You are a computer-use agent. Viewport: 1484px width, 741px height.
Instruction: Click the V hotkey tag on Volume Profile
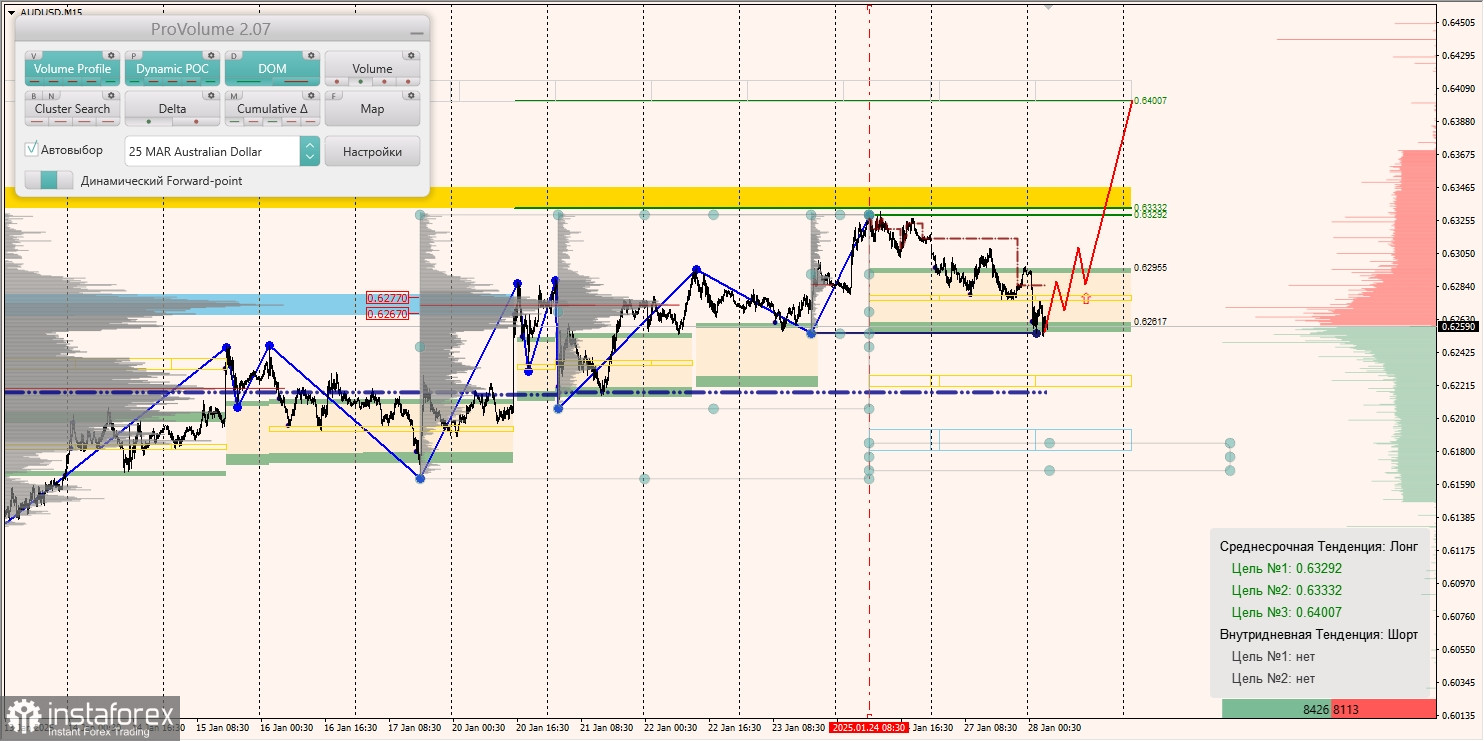coord(34,56)
